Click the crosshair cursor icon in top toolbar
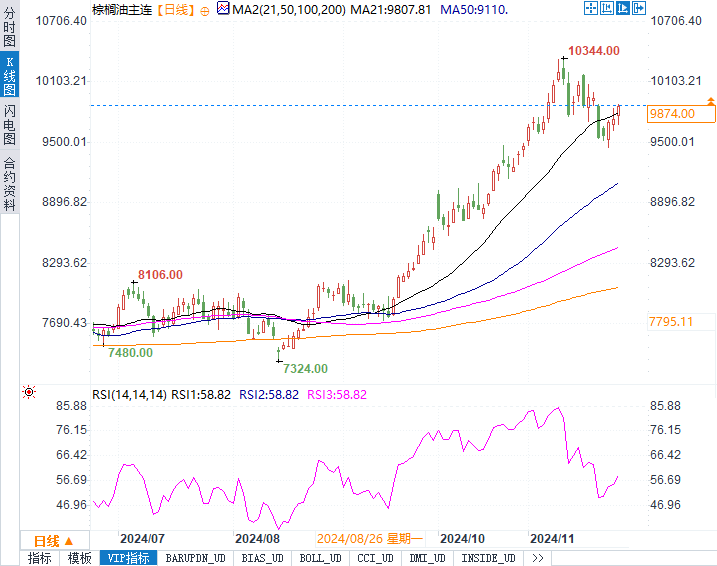The width and height of the screenshot is (717, 566). (592, 8)
